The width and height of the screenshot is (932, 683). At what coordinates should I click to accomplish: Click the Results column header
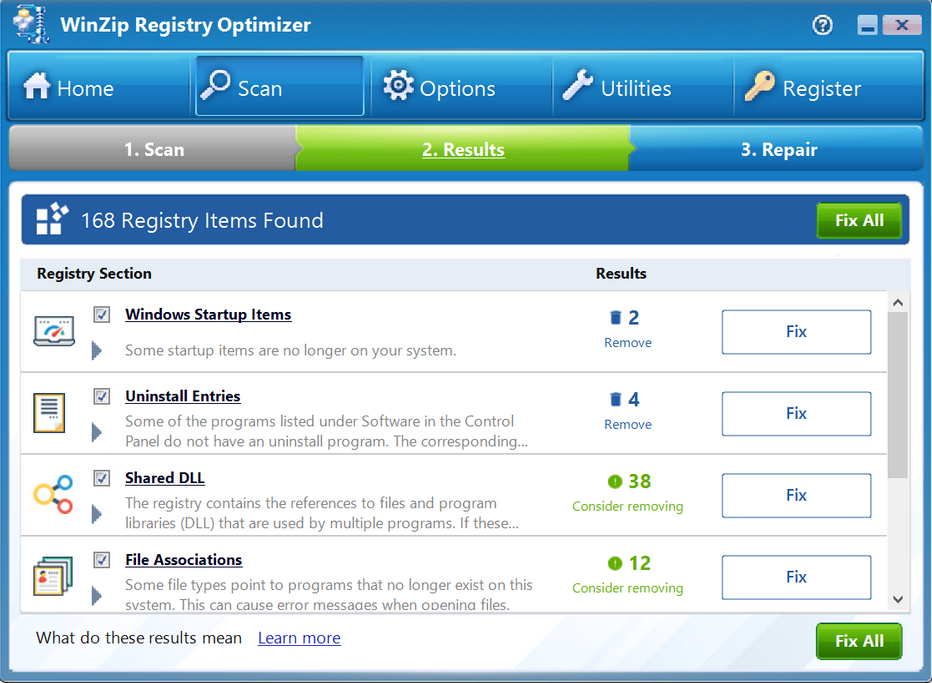pos(621,273)
